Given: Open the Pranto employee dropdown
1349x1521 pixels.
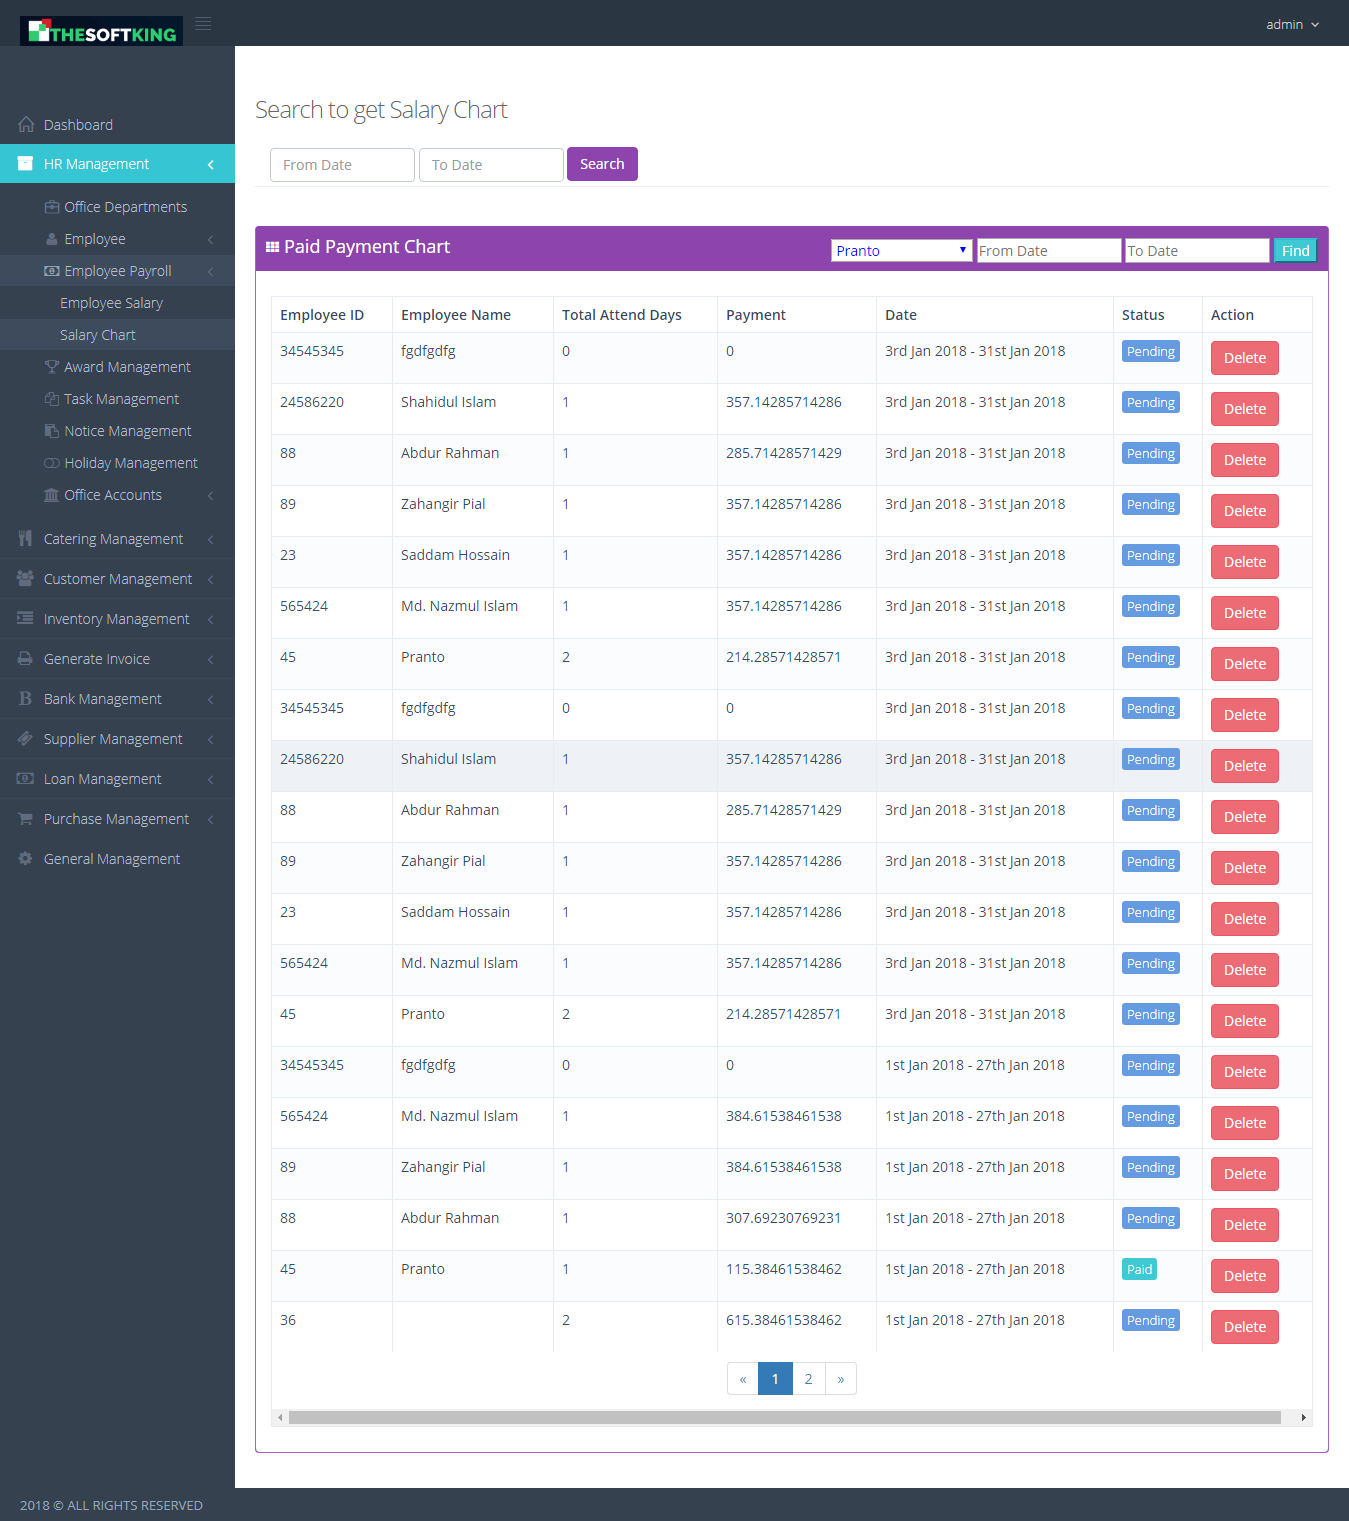Looking at the screenshot, I should [x=899, y=250].
